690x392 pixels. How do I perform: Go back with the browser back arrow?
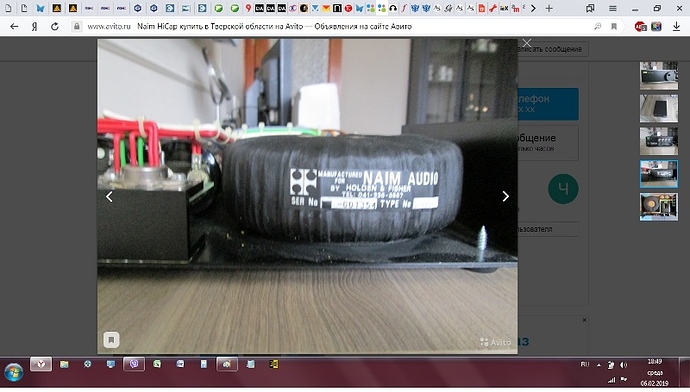coord(14,26)
